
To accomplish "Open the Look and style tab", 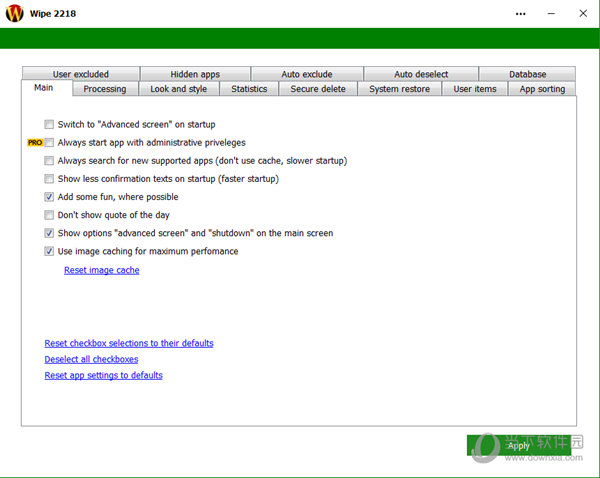I will point(179,89).
